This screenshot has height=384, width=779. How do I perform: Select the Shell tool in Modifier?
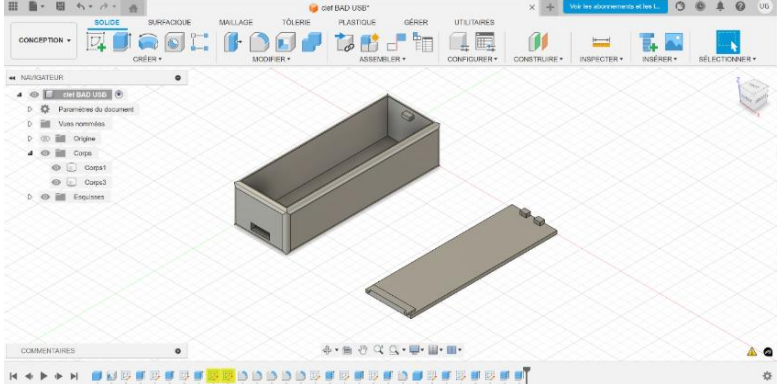click(x=285, y=42)
